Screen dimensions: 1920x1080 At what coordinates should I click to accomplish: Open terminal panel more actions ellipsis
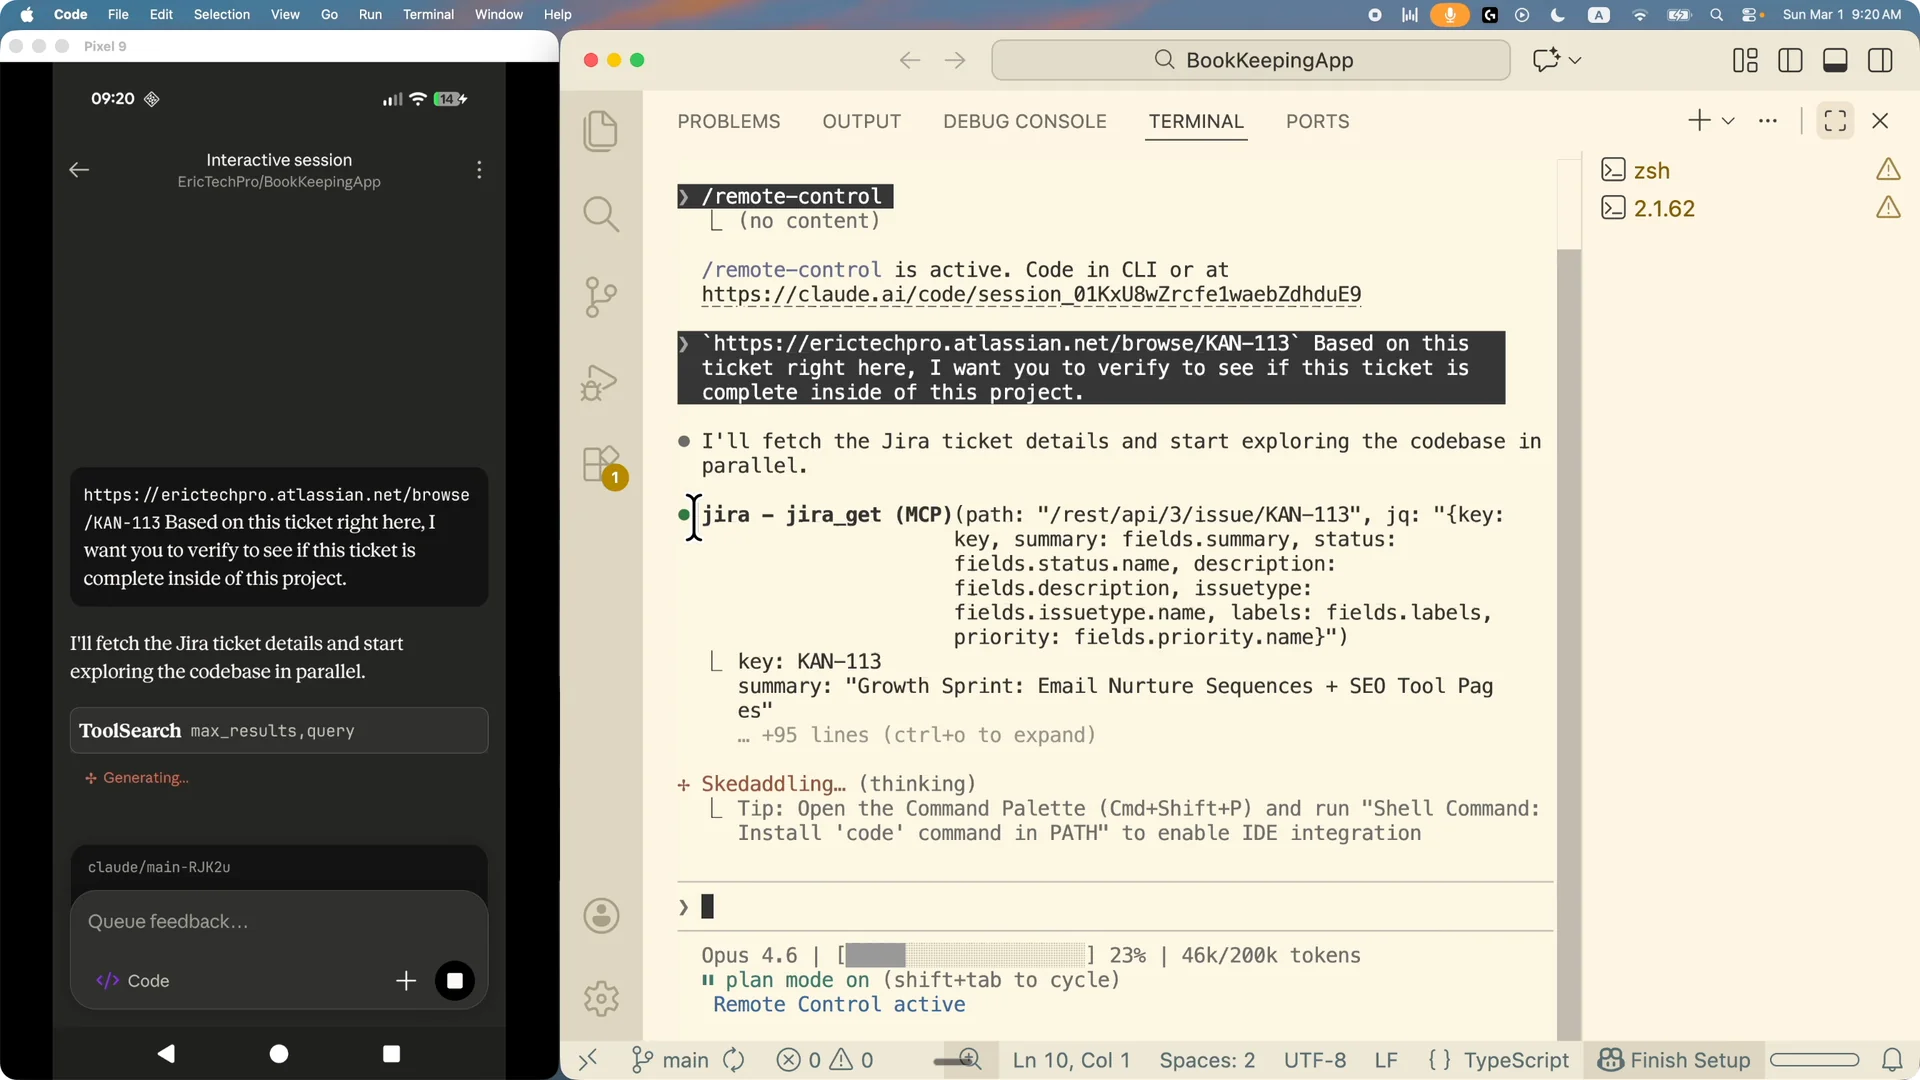(x=1768, y=121)
